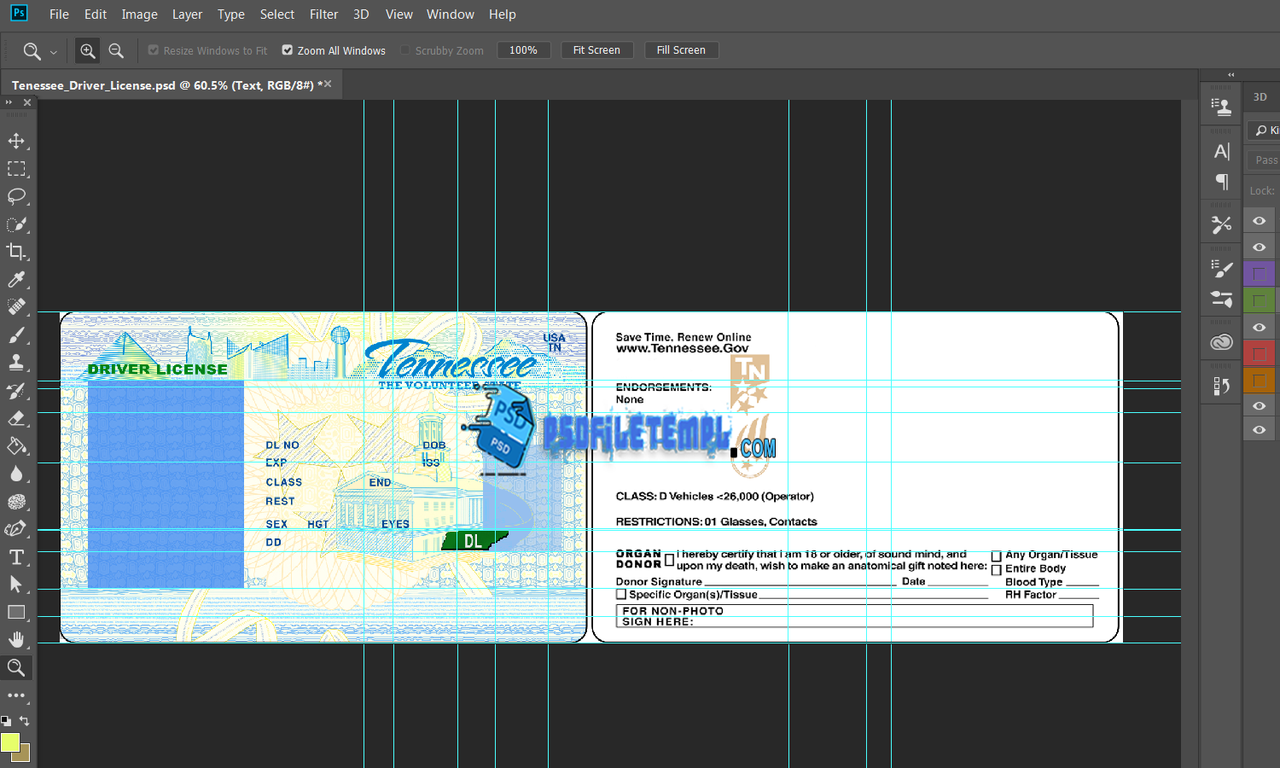Select the Path Selection tool

pyautogui.click(x=16, y=584)
